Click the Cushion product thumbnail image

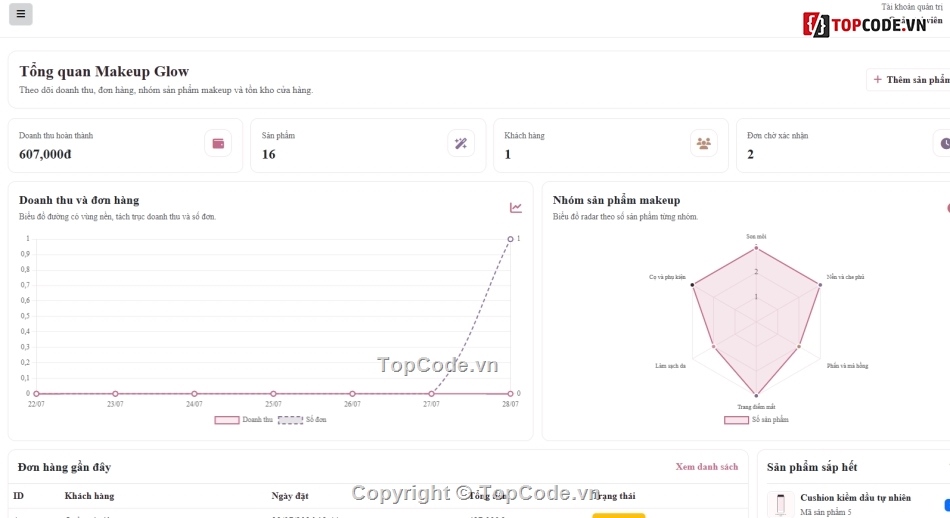coord(780,504)
